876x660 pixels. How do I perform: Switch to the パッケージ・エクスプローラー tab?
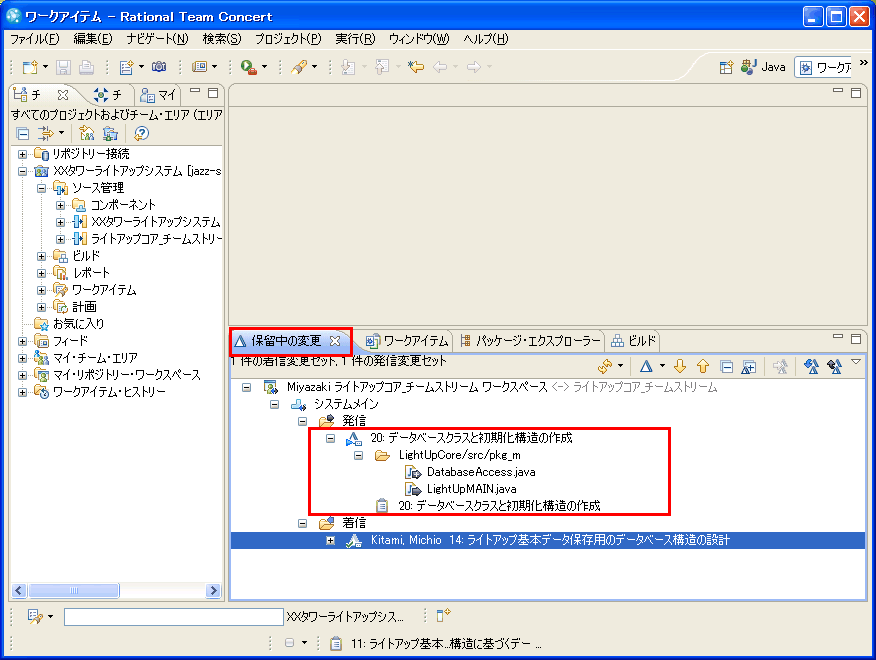click(x=531, y=341)
